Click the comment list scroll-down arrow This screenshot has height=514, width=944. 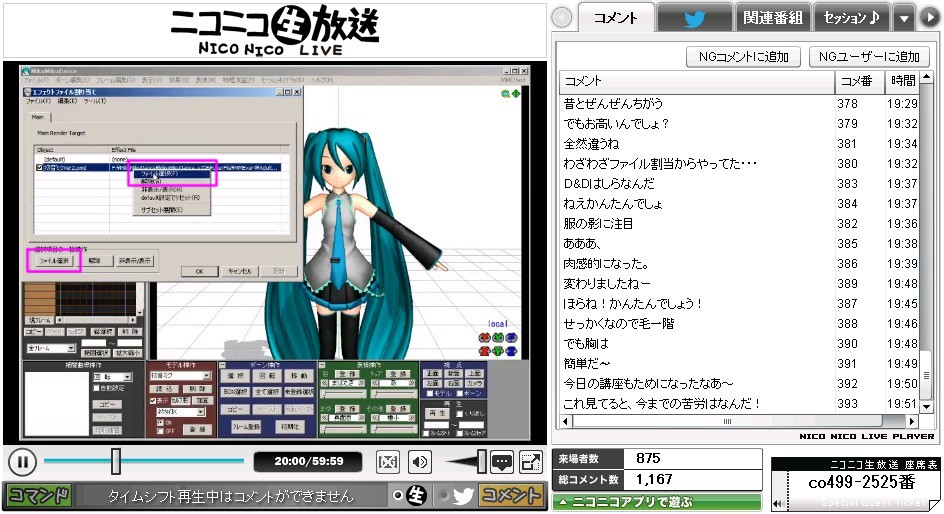click(x=928, y=407)
